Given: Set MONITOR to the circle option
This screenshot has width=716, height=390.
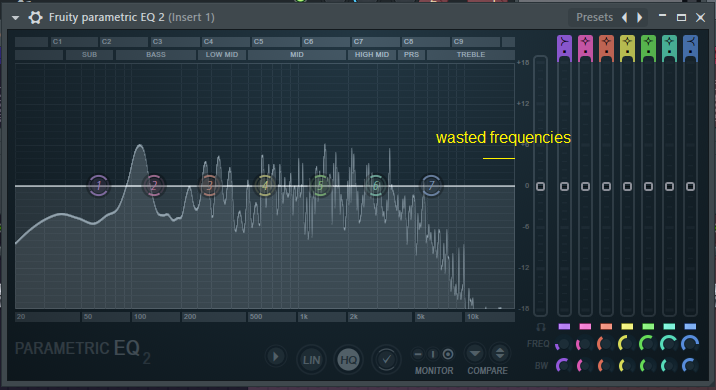Looking at the screenshot, I should point(448,354).
